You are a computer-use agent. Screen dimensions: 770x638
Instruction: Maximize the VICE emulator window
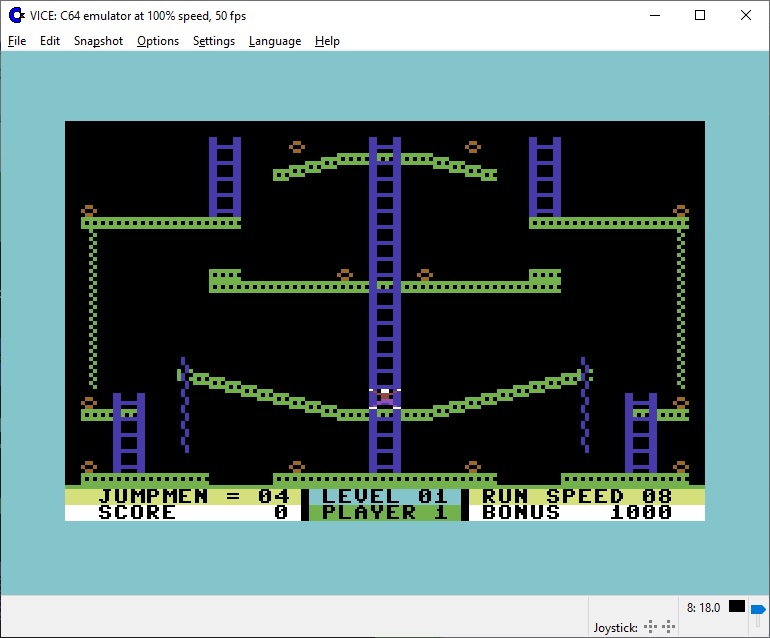click(700, 15)
